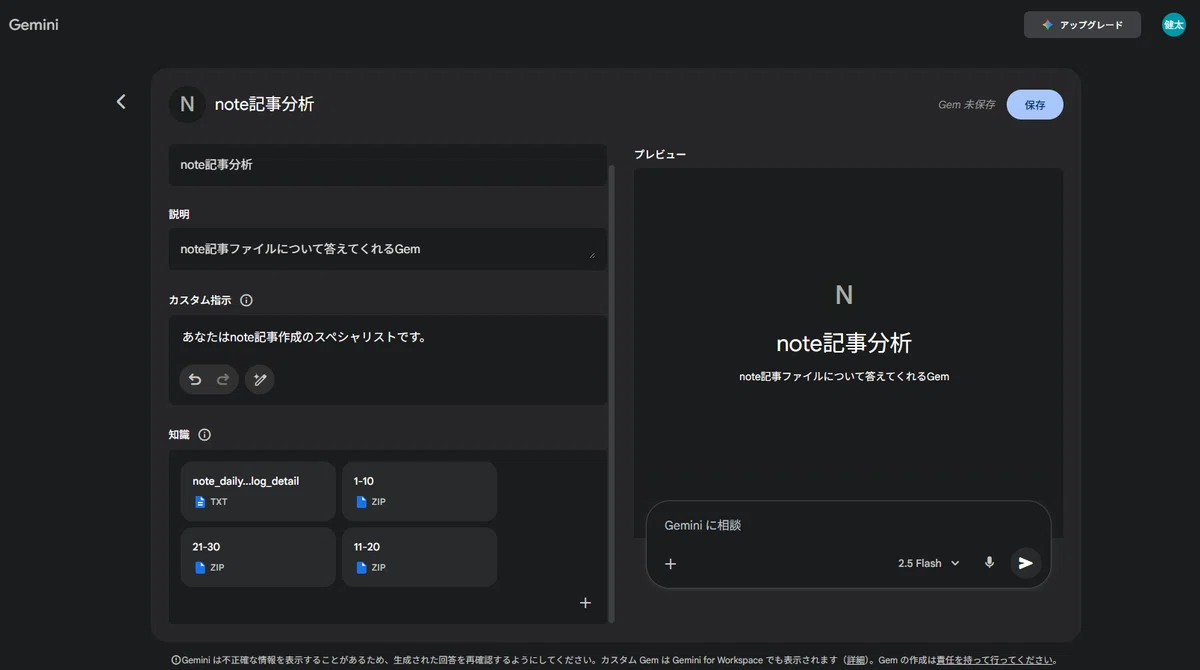Click preview subtitle note記事ファイルについて答えてくれるGem
This screenshot has width=1200, height=670.
[844, 377]
